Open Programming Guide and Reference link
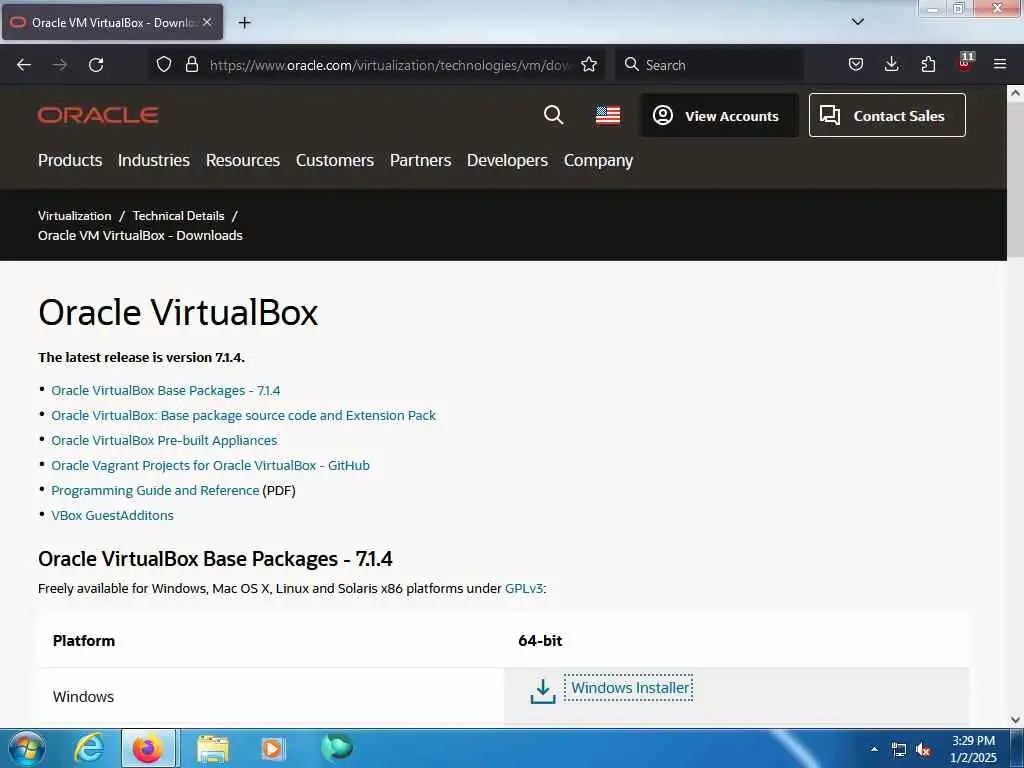Image resolution: width=1024 pixels, height=768 pixels. 155,490
